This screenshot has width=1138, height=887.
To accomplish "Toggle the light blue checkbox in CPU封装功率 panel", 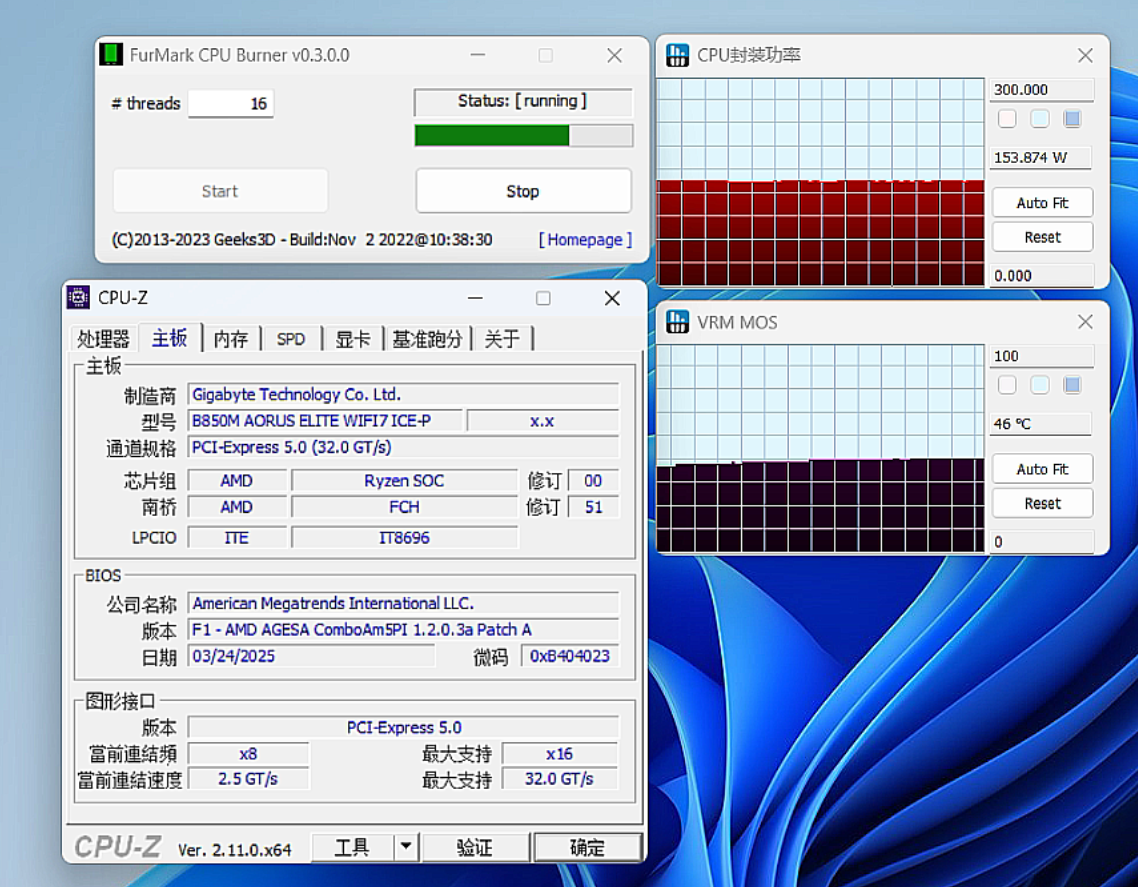I will 1040,119.
